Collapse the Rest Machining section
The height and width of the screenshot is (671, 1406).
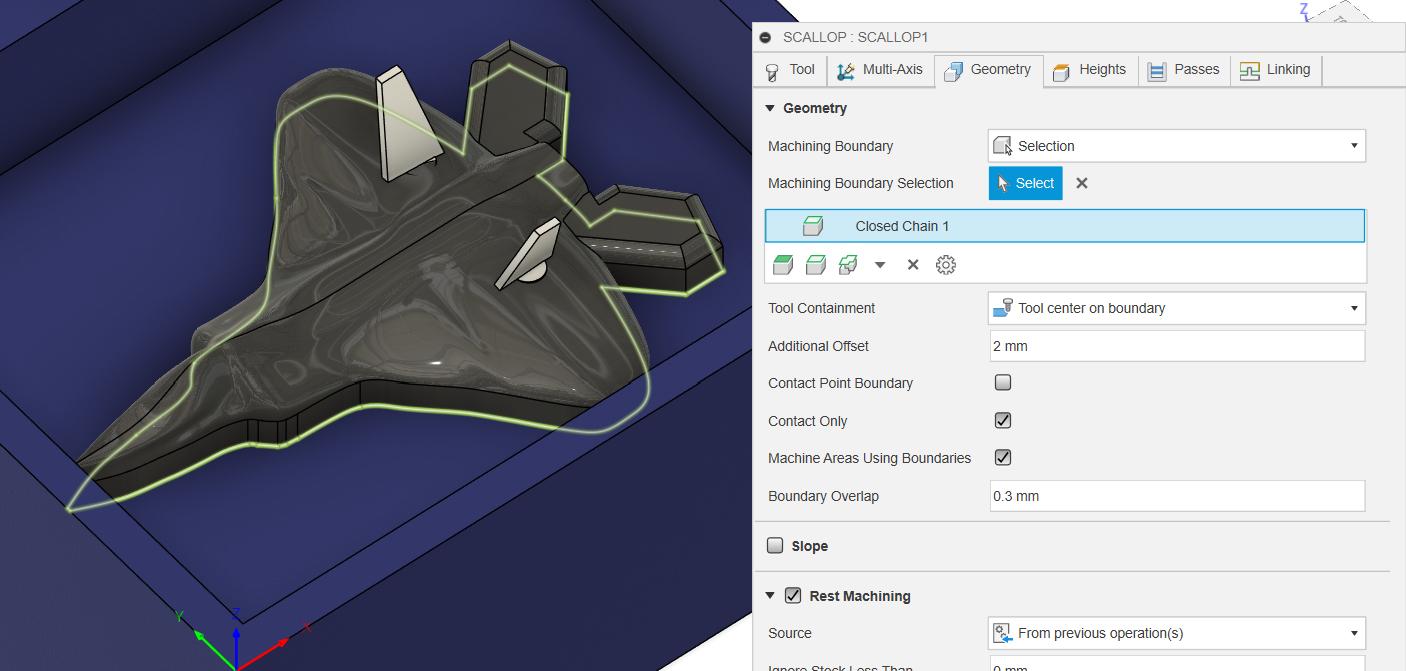point(770,596)
